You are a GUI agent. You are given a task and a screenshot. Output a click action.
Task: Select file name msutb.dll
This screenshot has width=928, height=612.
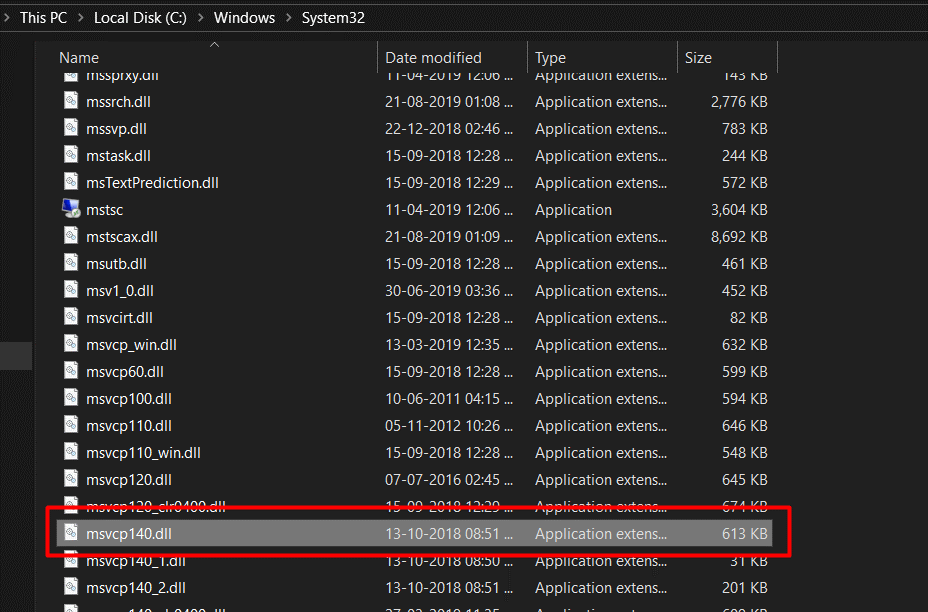coord(117,264)
